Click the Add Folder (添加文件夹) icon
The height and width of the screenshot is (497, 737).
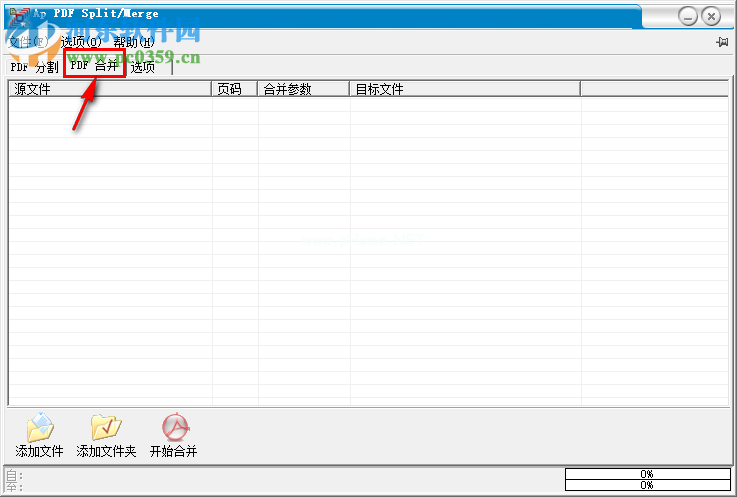[106, 427]
